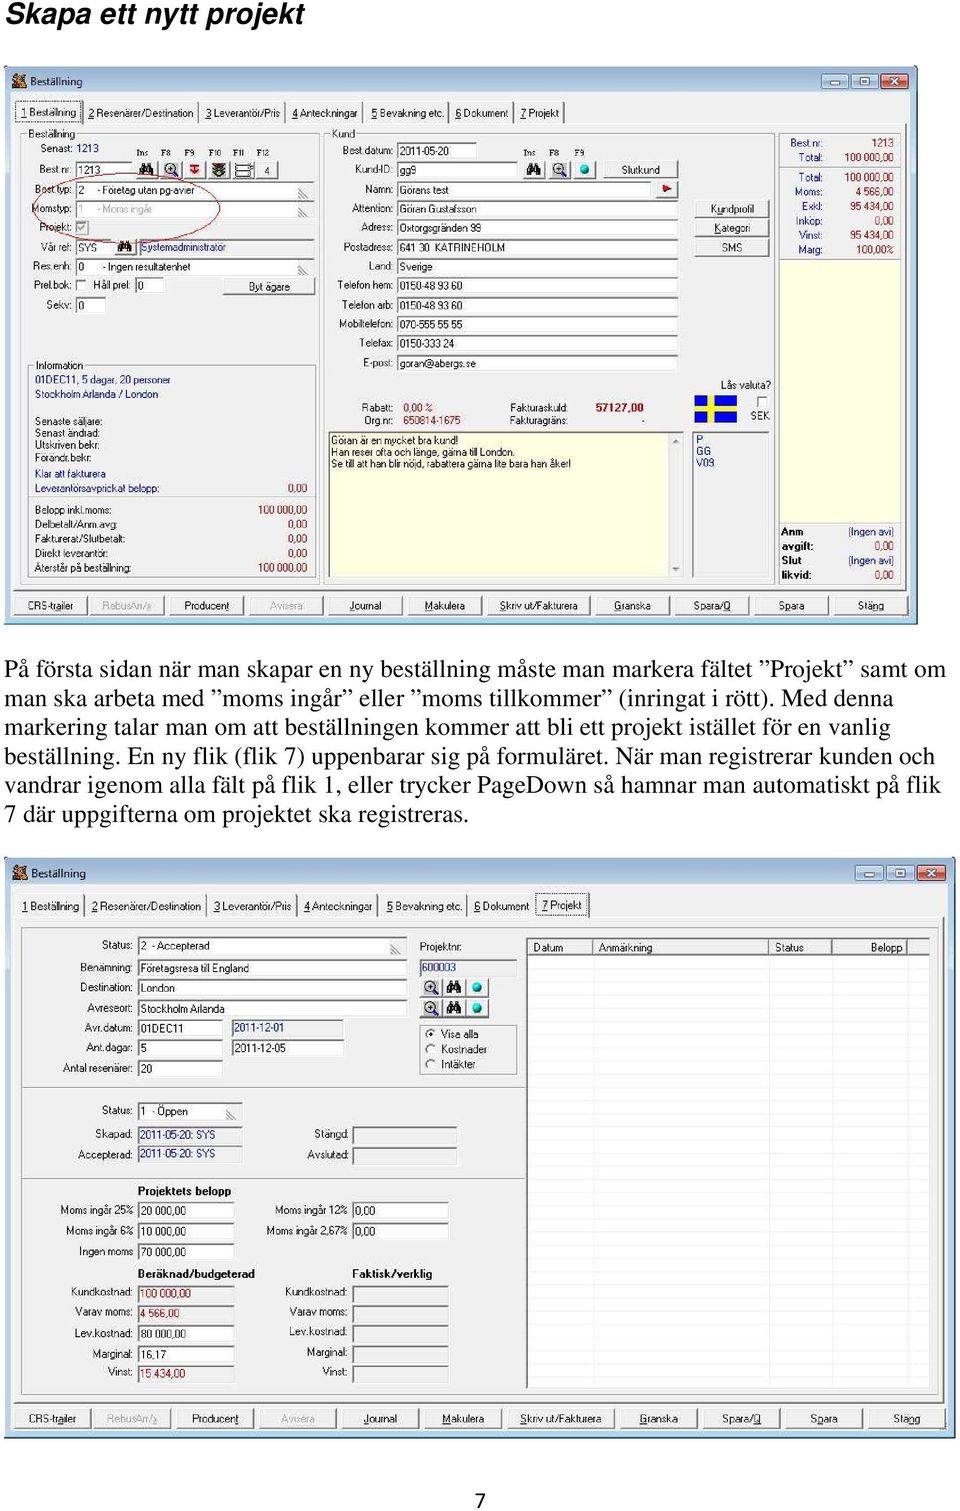Toggle the Lås valuta checkbox

point(761,402)
